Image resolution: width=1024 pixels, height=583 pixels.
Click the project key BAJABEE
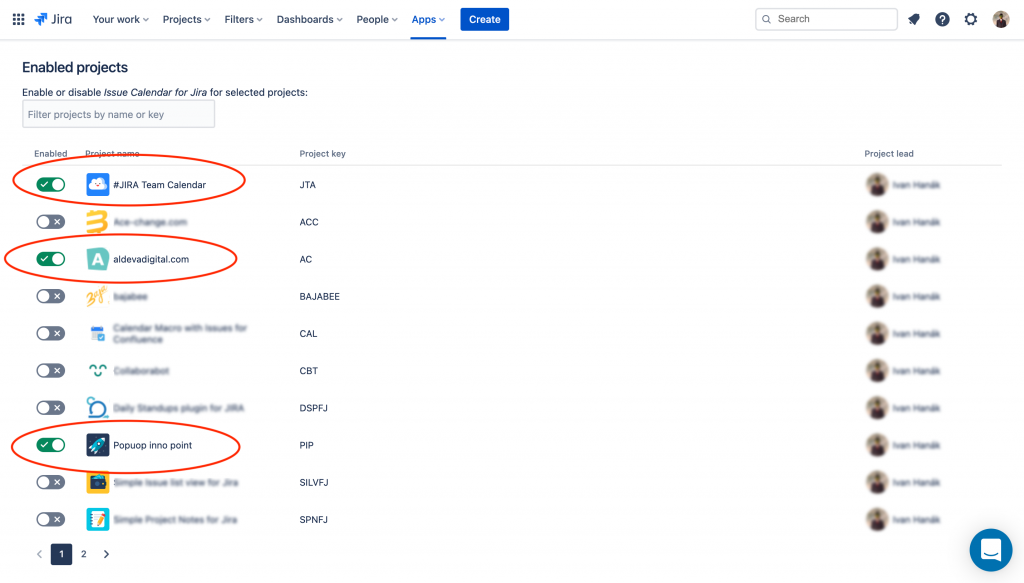[319, 296]
